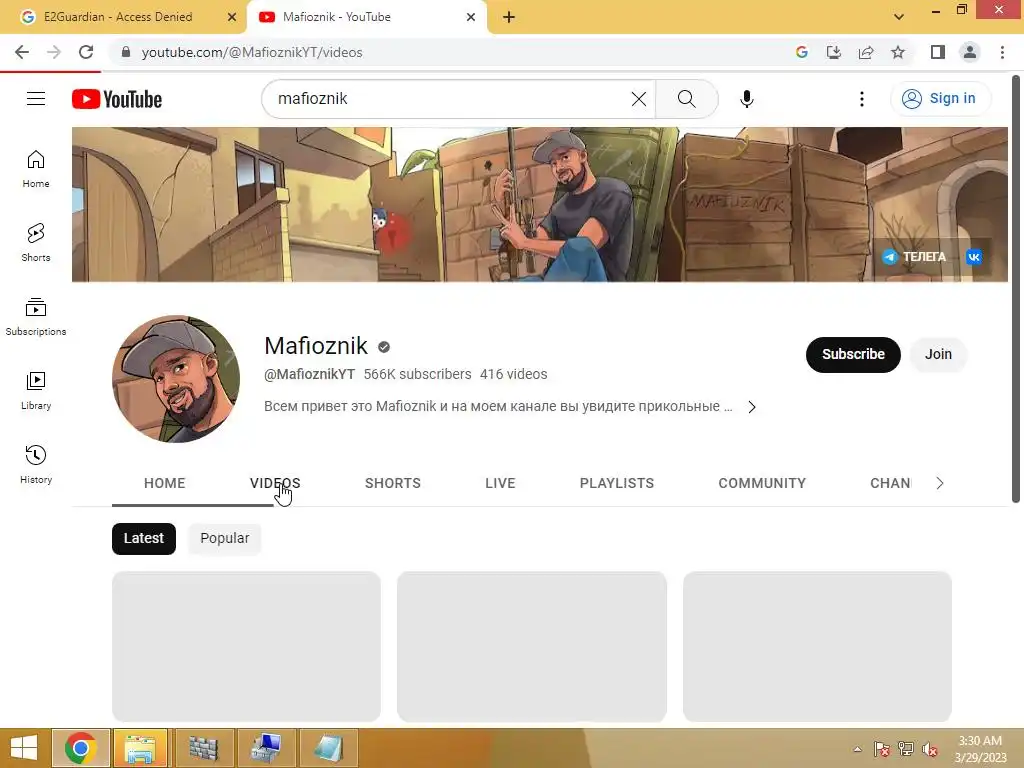Viewport: 1024px width, 768px height.
Task: Click Sign in
Action: [940, 99]
